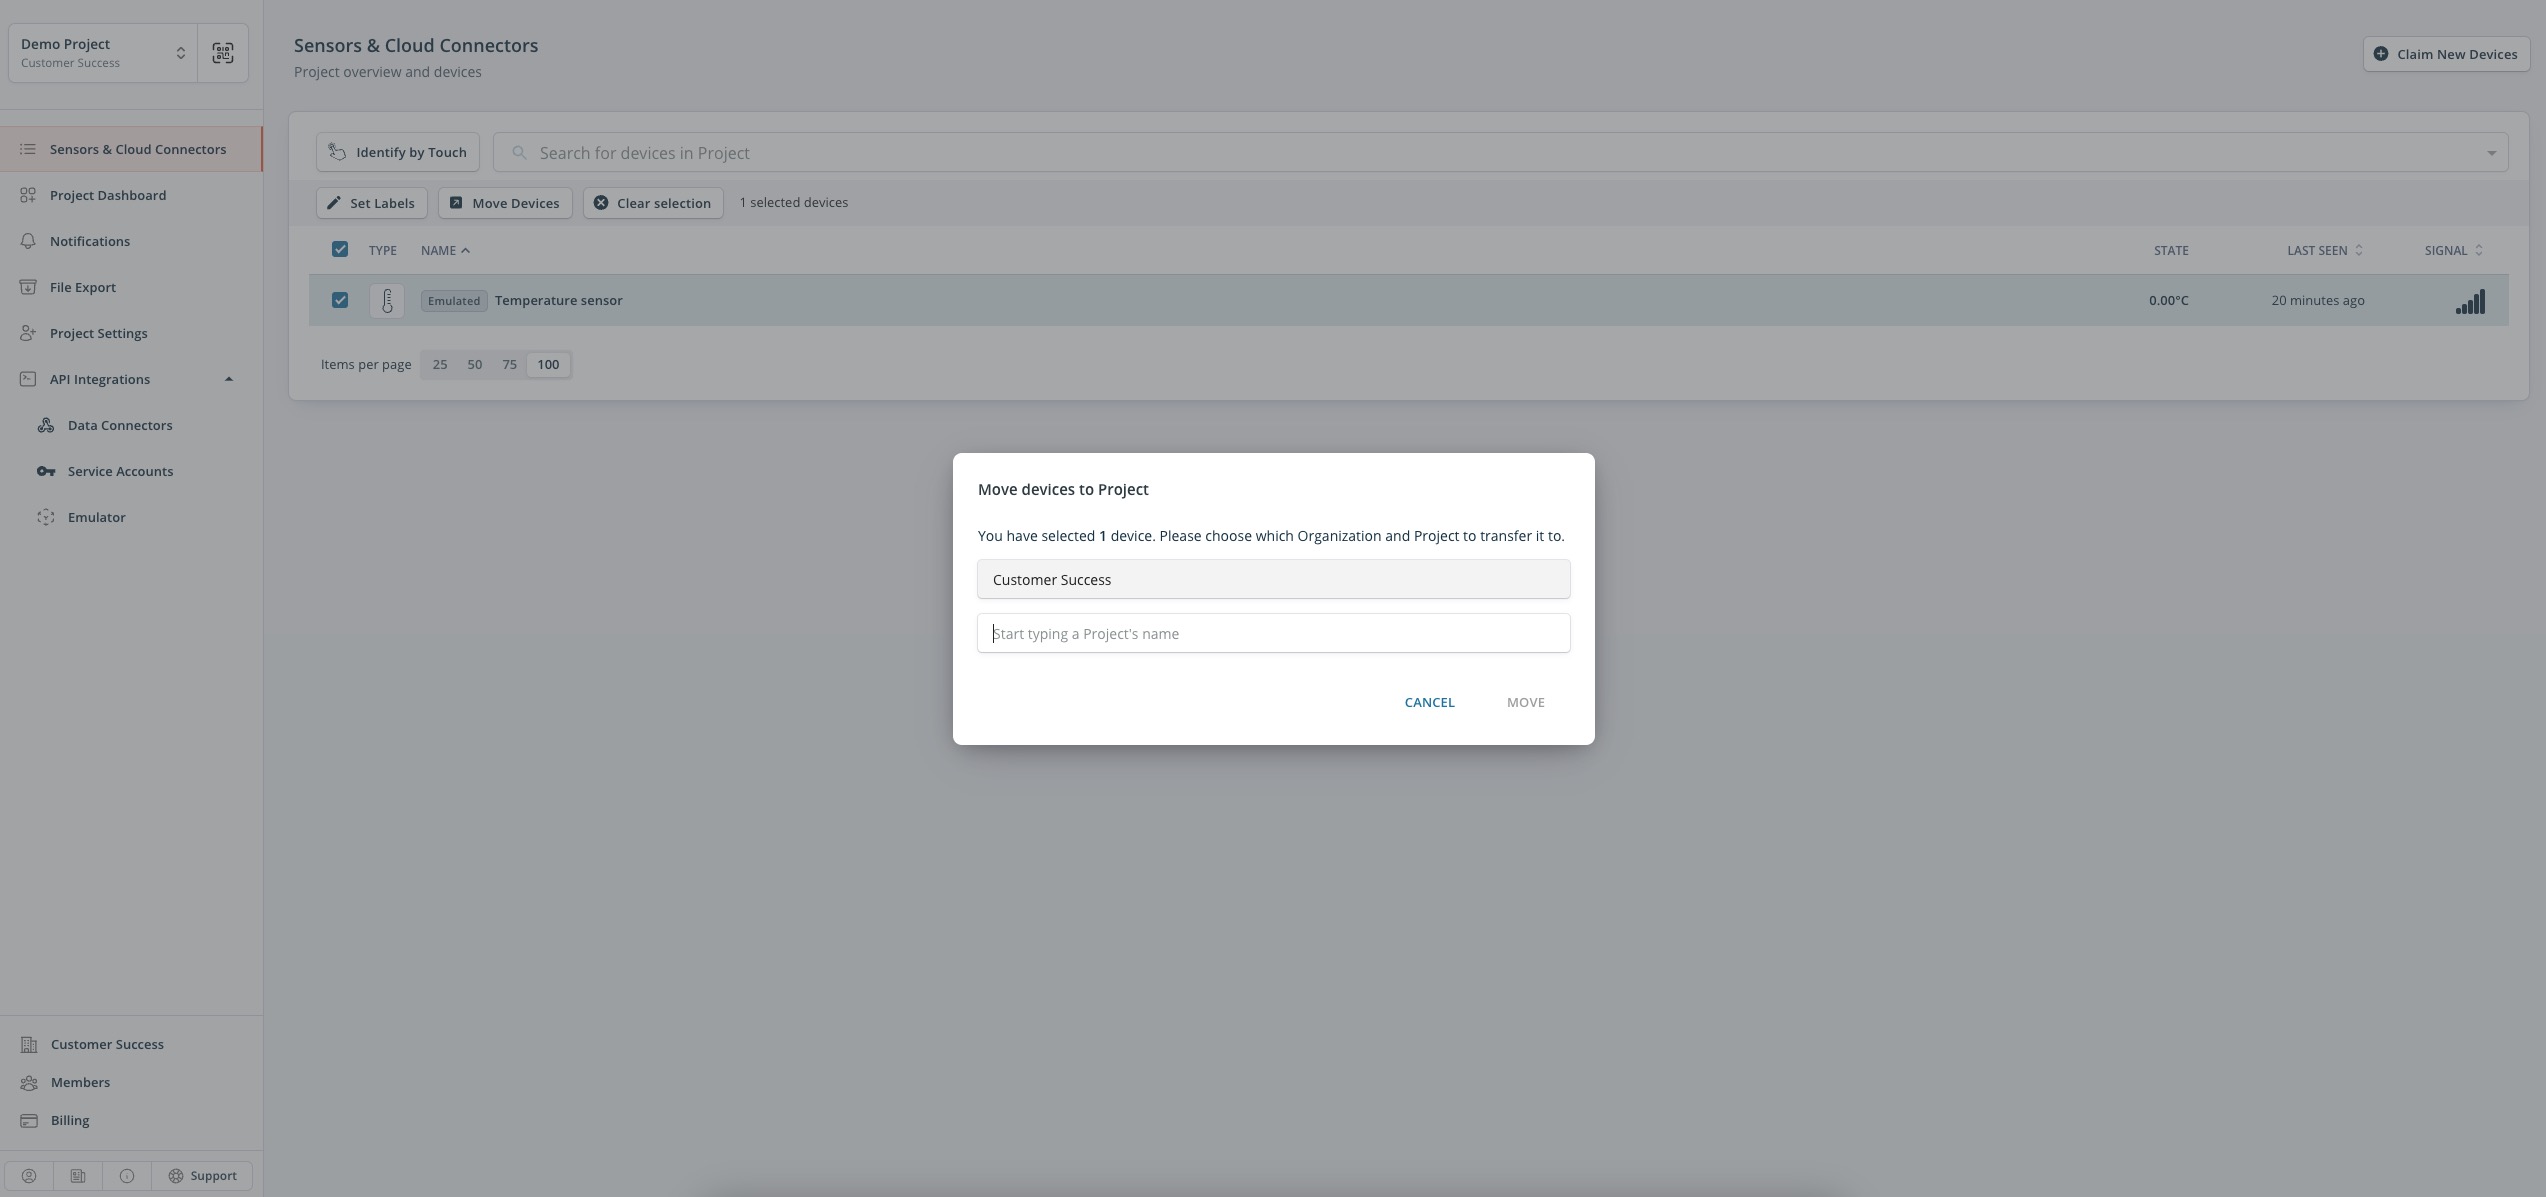Set items per page to 100
Image resolution: width=2546 pixels, height=1197 pixels.
548,365
